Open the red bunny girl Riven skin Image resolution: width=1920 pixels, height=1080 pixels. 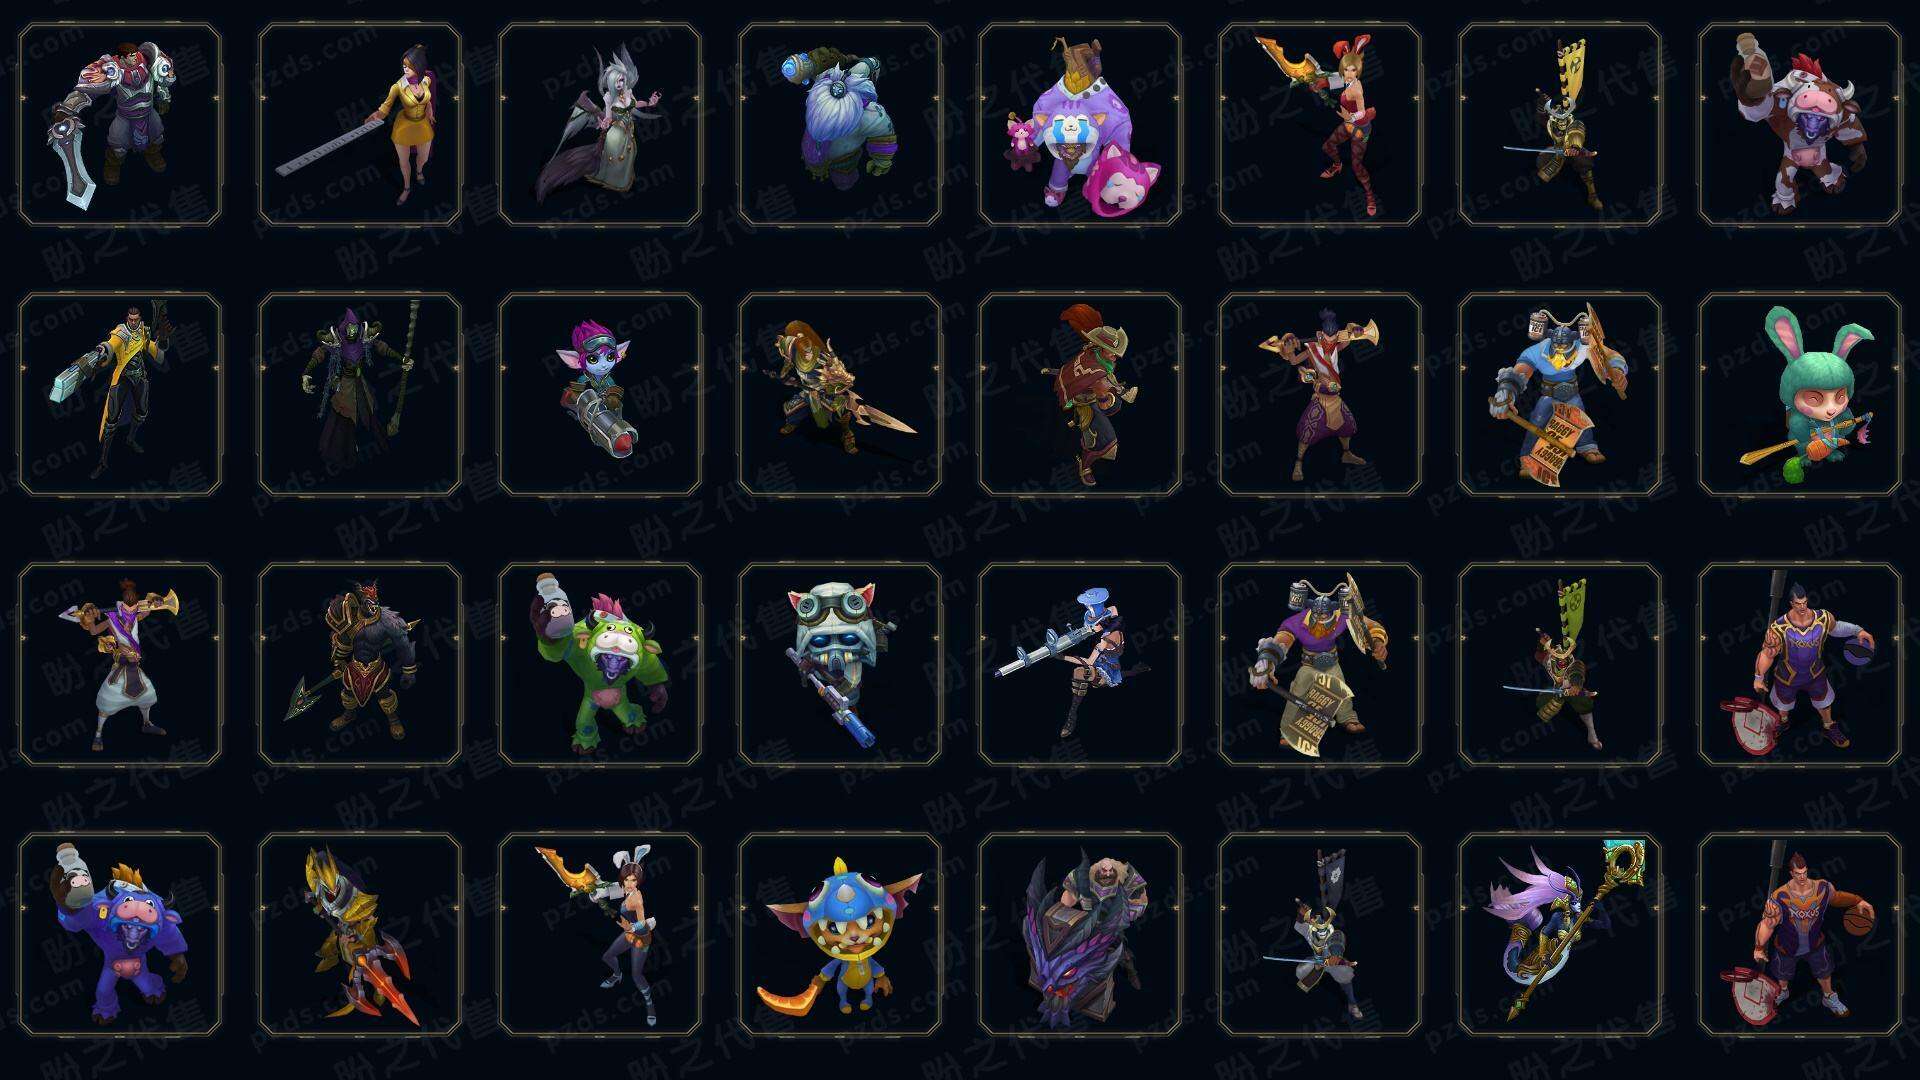1319,125
